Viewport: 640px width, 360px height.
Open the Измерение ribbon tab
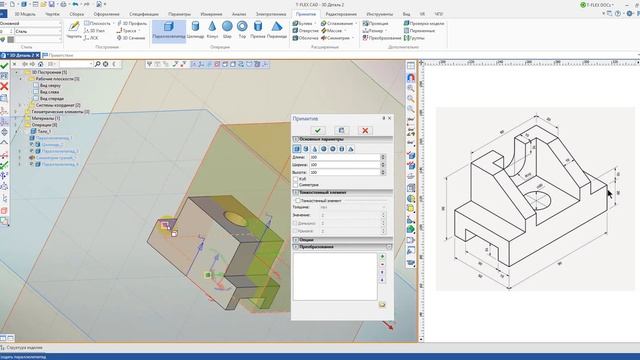click(211, 14)
